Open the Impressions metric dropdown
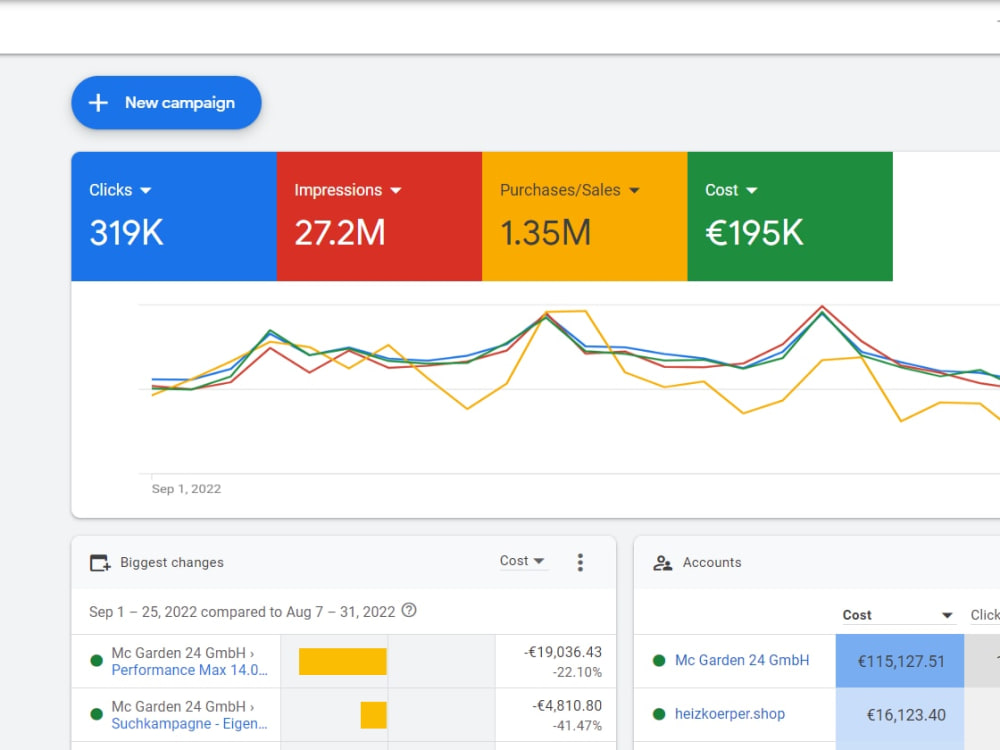Viewport: 1000px width, 750px height. pyautogui.click(x=348, y=190)
